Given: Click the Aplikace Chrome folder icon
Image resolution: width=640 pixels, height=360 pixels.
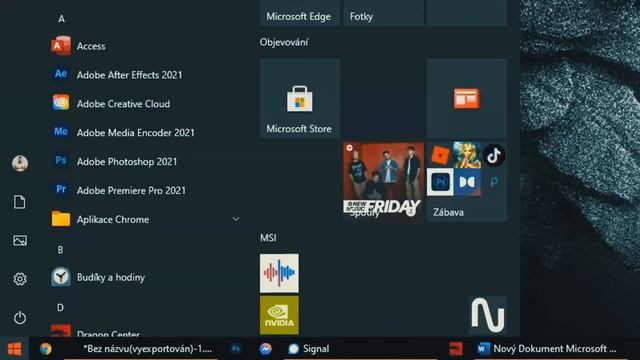Looking at the screenshot, I should [x=61, y=219].
